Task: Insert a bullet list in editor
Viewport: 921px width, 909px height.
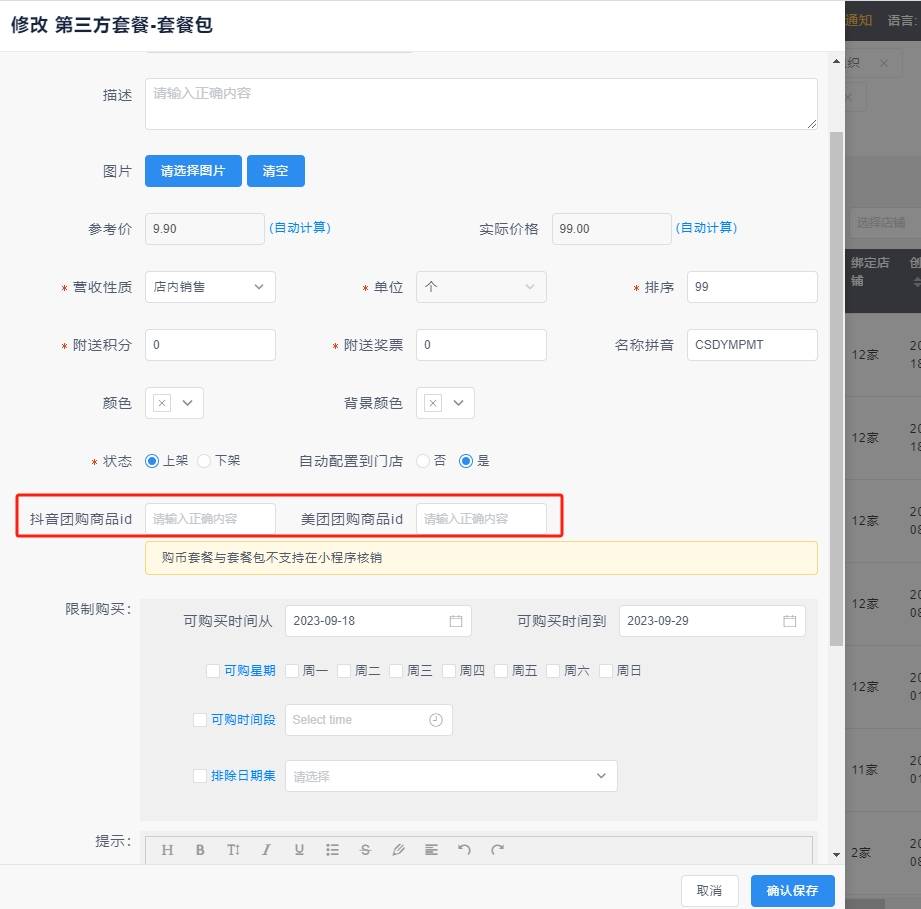Action: pyautogui.click(x=332, y=850)
